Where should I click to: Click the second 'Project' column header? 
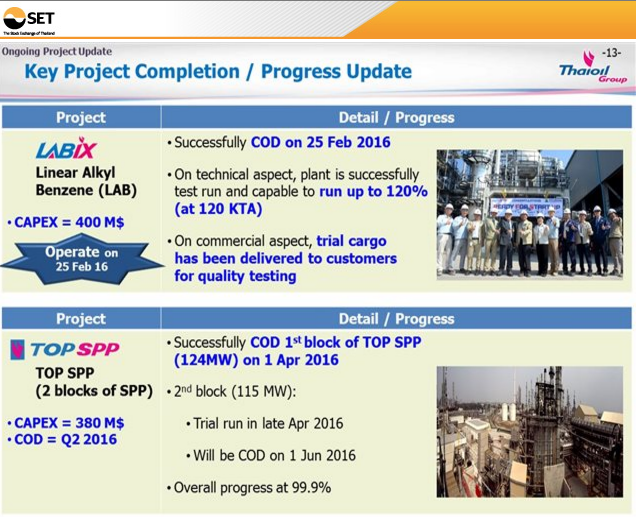point(81,319)
